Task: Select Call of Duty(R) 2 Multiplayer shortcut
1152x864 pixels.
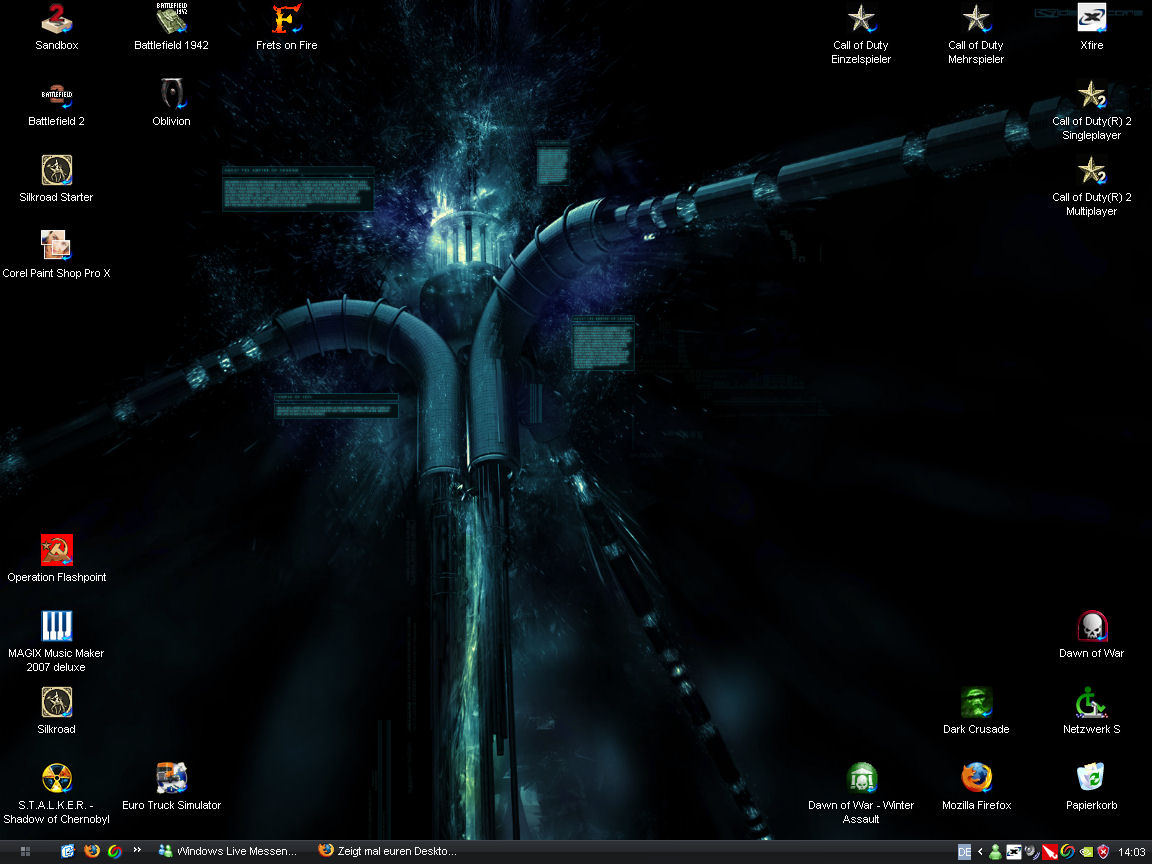Action: pyautogui.click(x=1091, y=172)
